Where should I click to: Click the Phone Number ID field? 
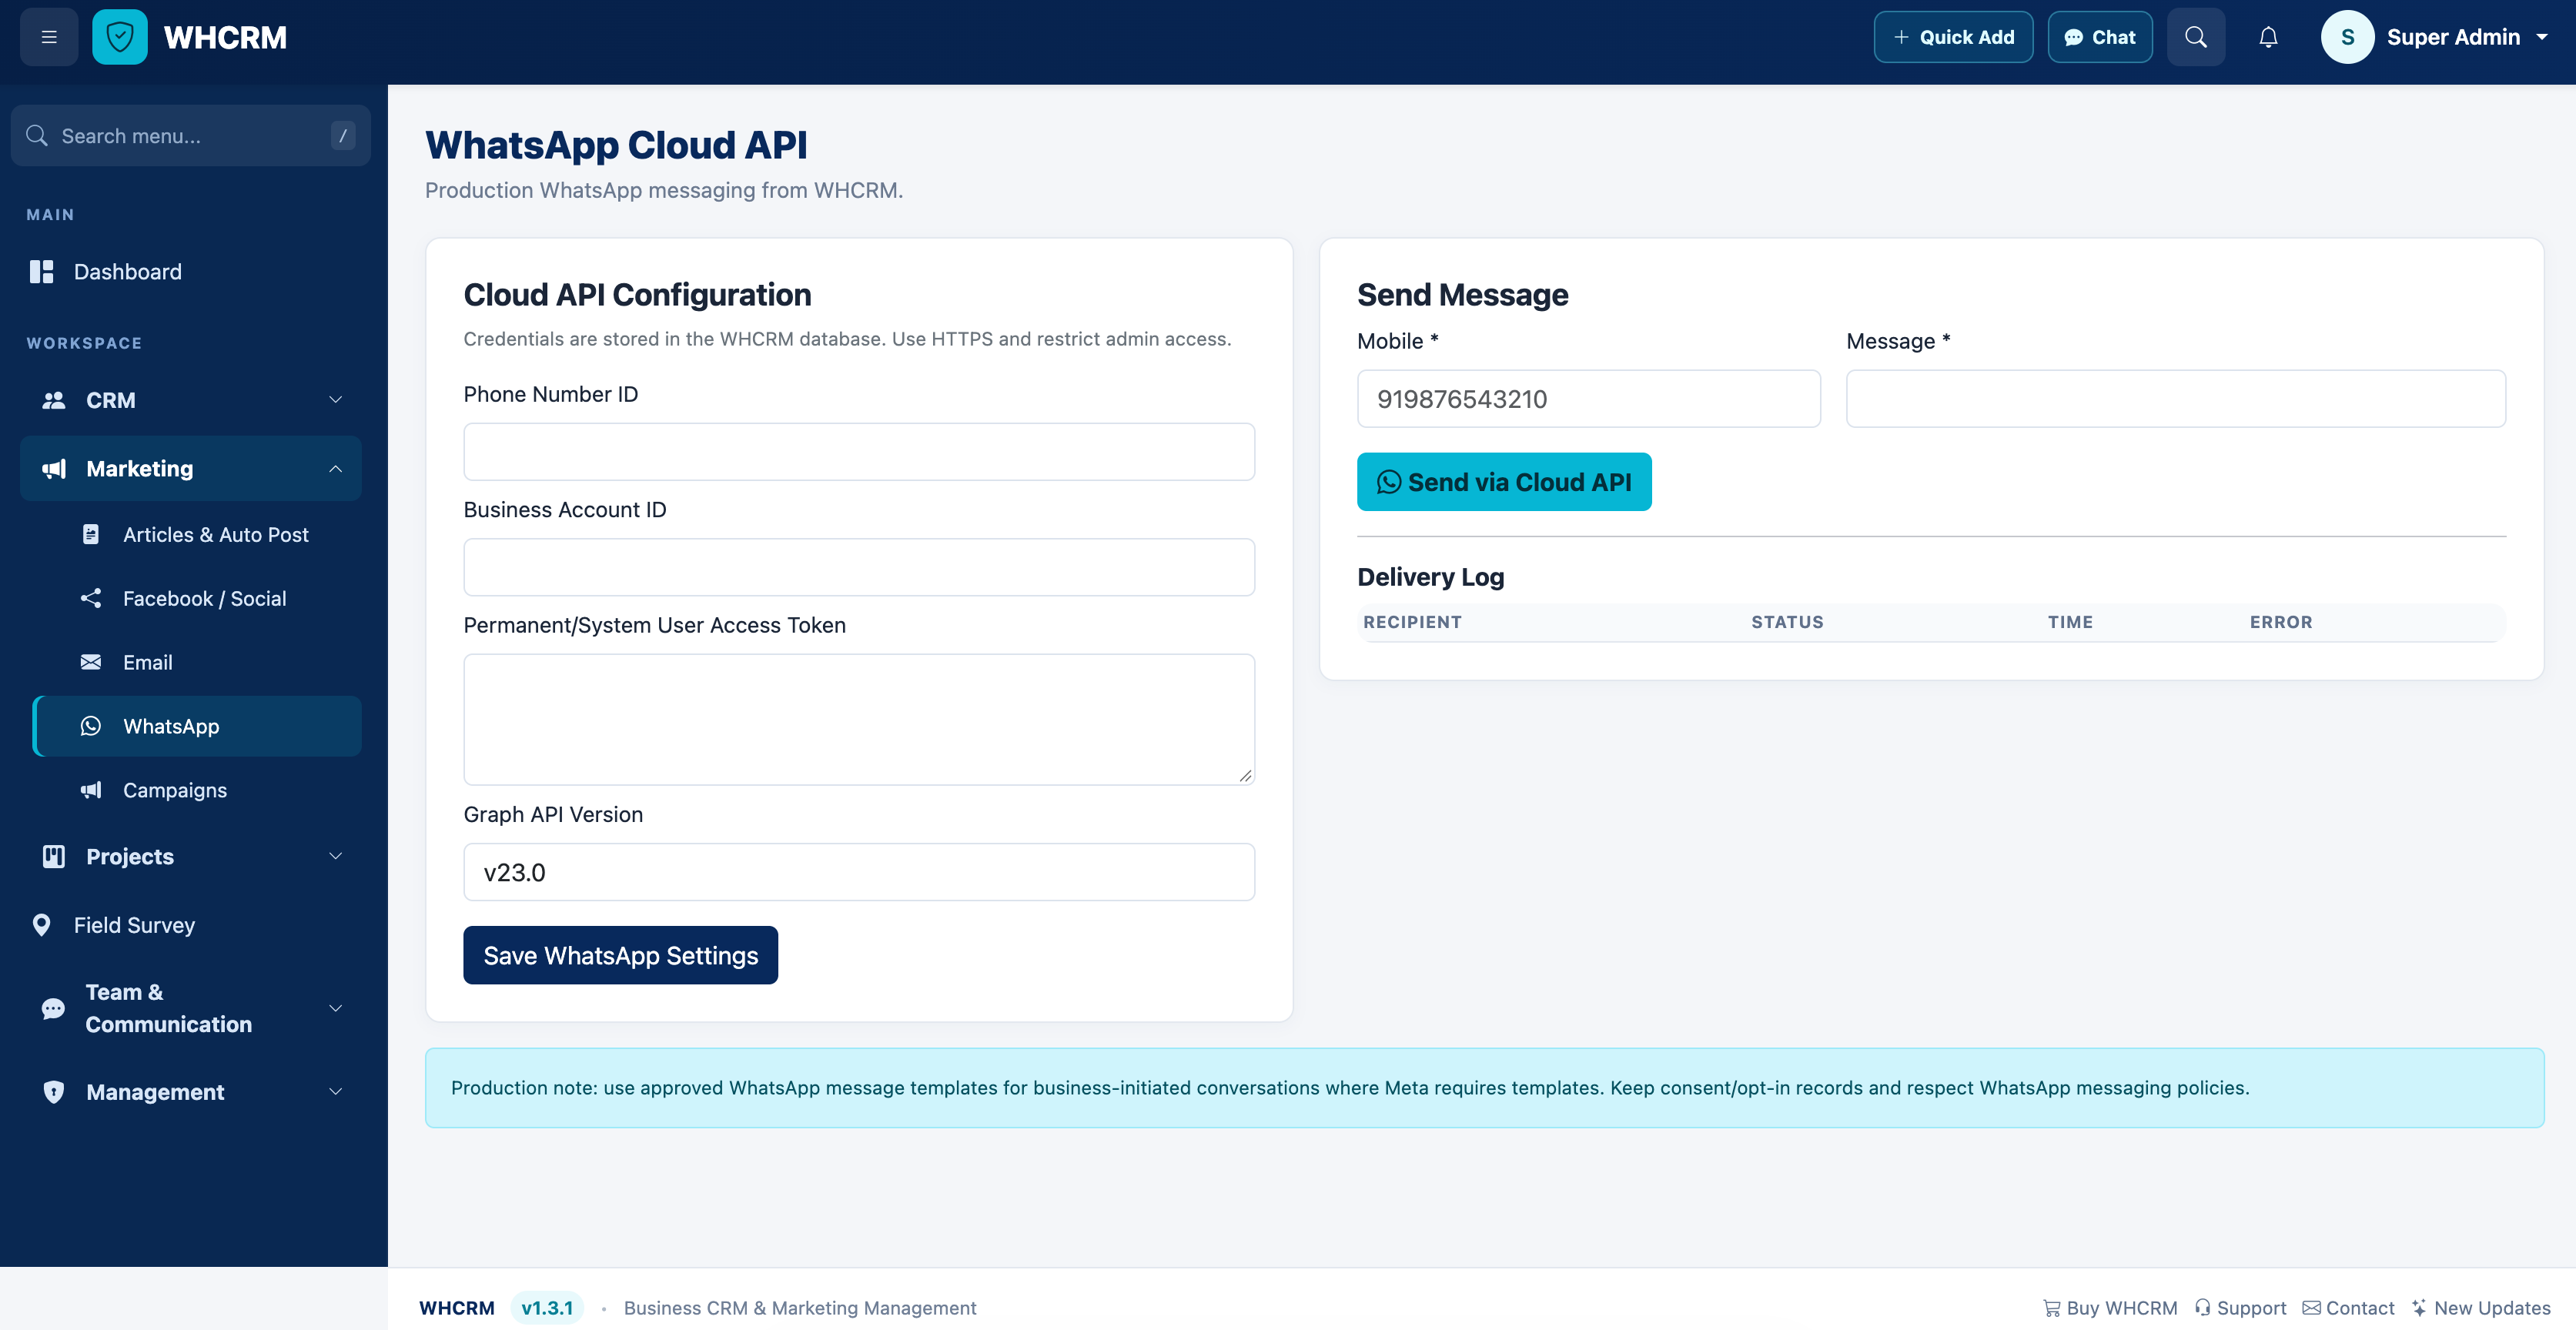pos(859,452)
